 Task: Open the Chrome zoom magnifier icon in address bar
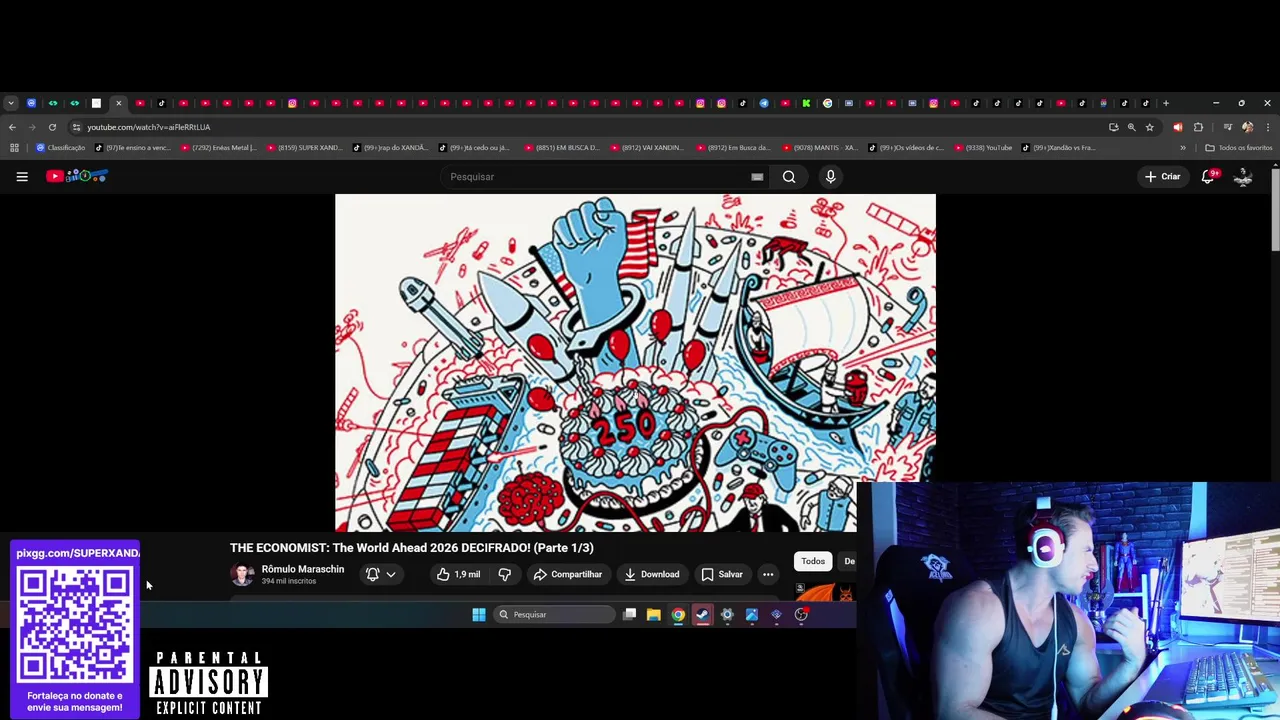pos(1132,127)
